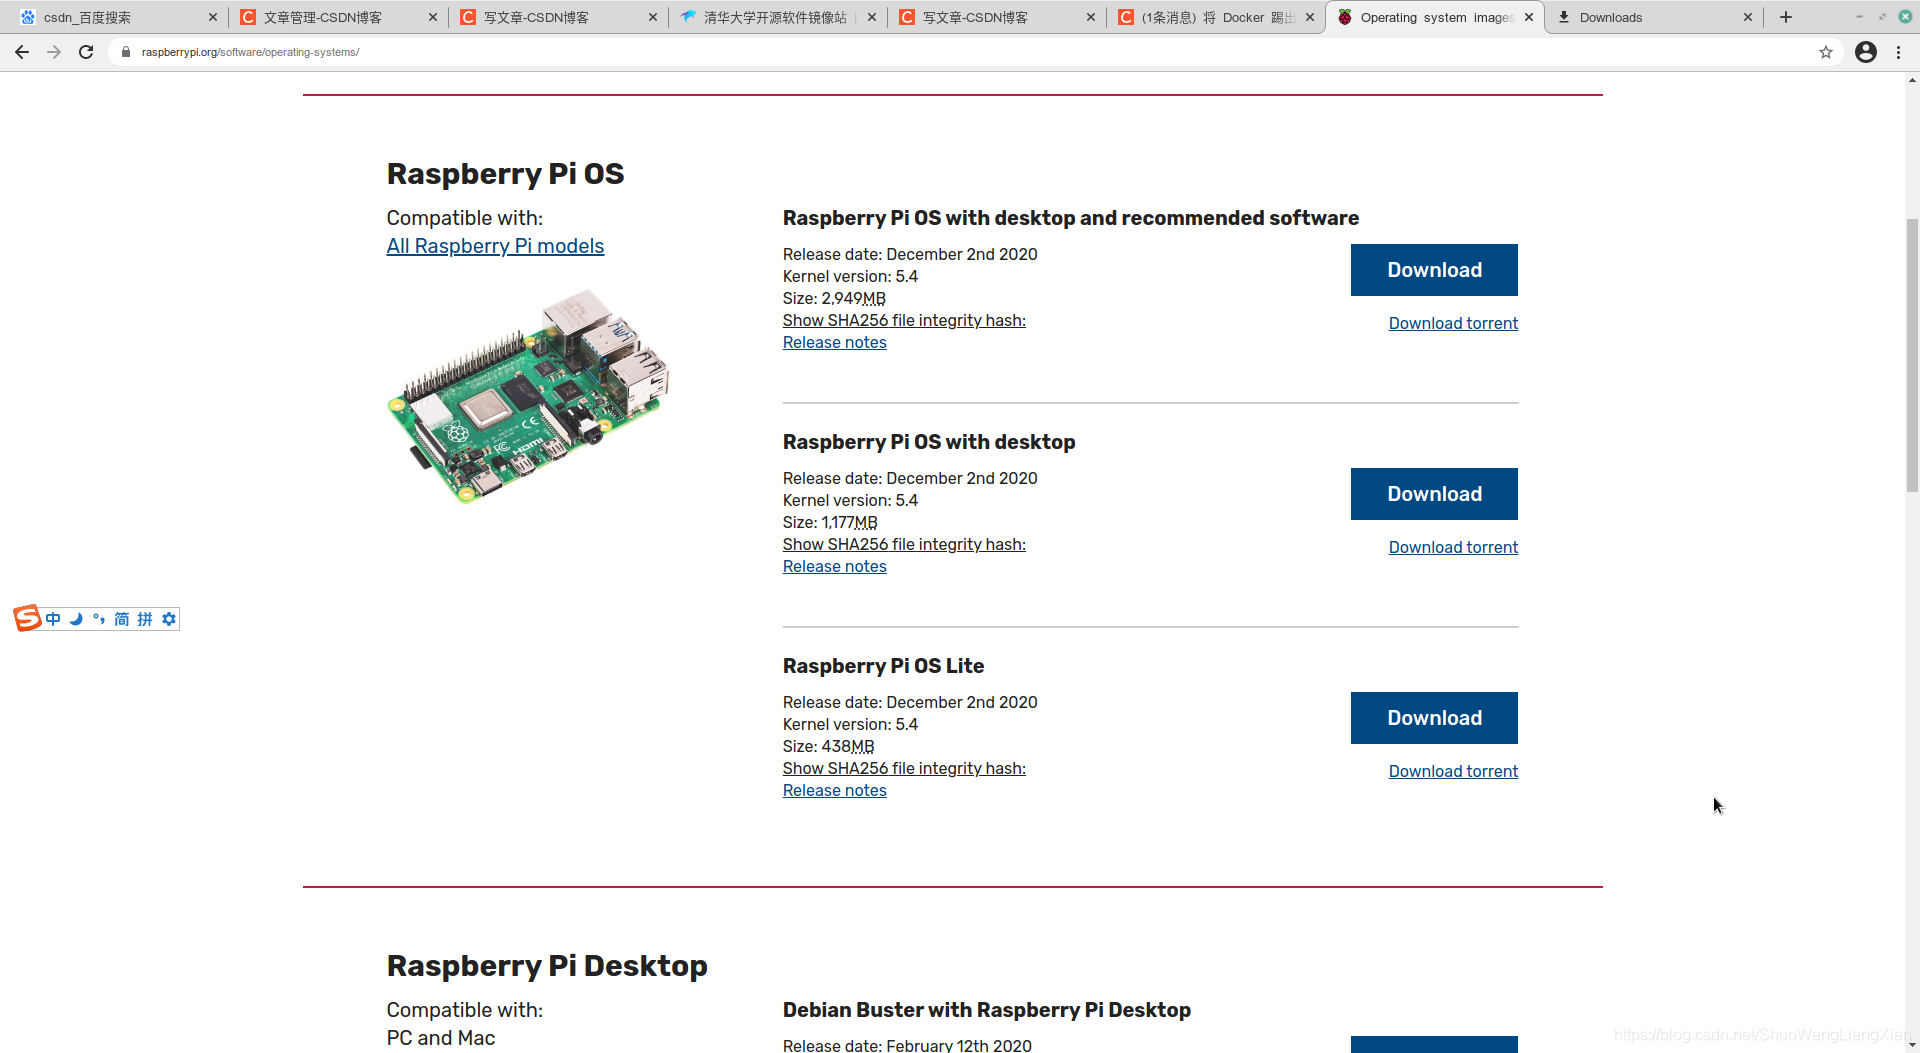Screen dimensions: 1920x1053
Task: Click the Size: 438MB text
Action: (x=828, y=746)
